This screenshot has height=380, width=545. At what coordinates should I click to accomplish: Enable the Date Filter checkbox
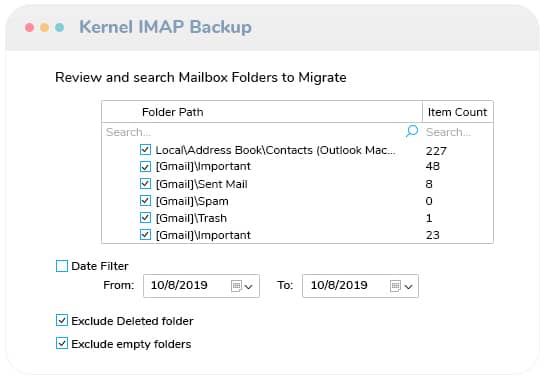point(62,266)
